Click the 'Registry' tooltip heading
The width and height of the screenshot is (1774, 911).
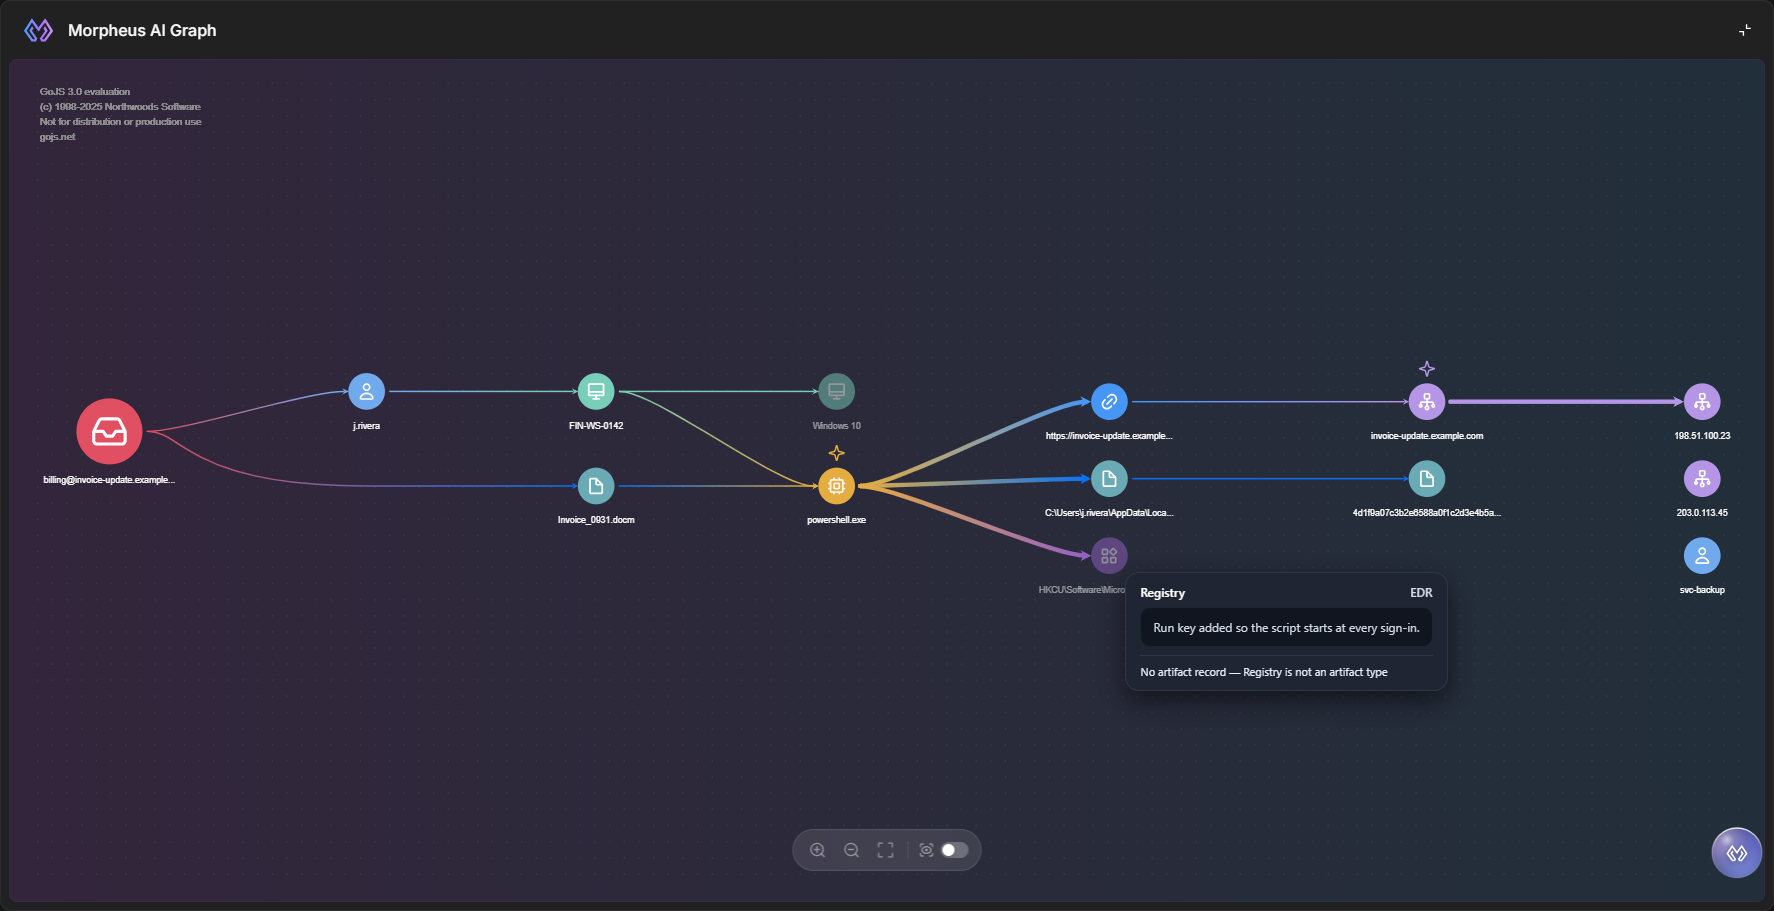1163,593
